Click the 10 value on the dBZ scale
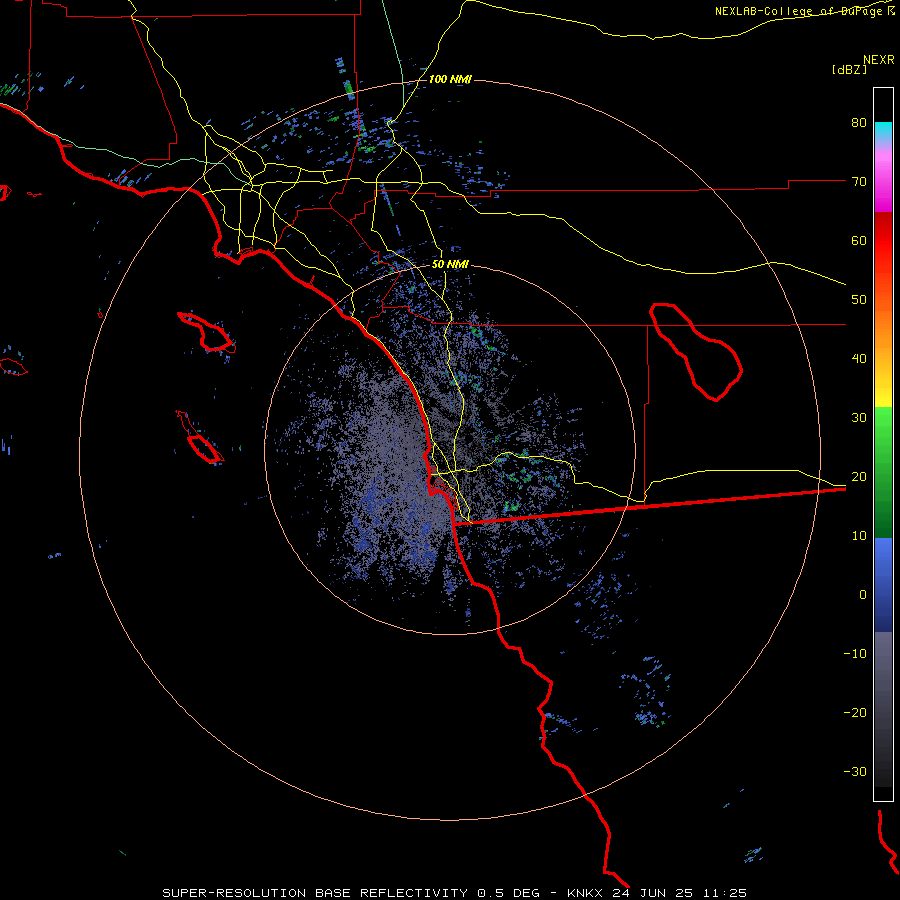The width and height of the screenshot is (900, 900). 859,536
